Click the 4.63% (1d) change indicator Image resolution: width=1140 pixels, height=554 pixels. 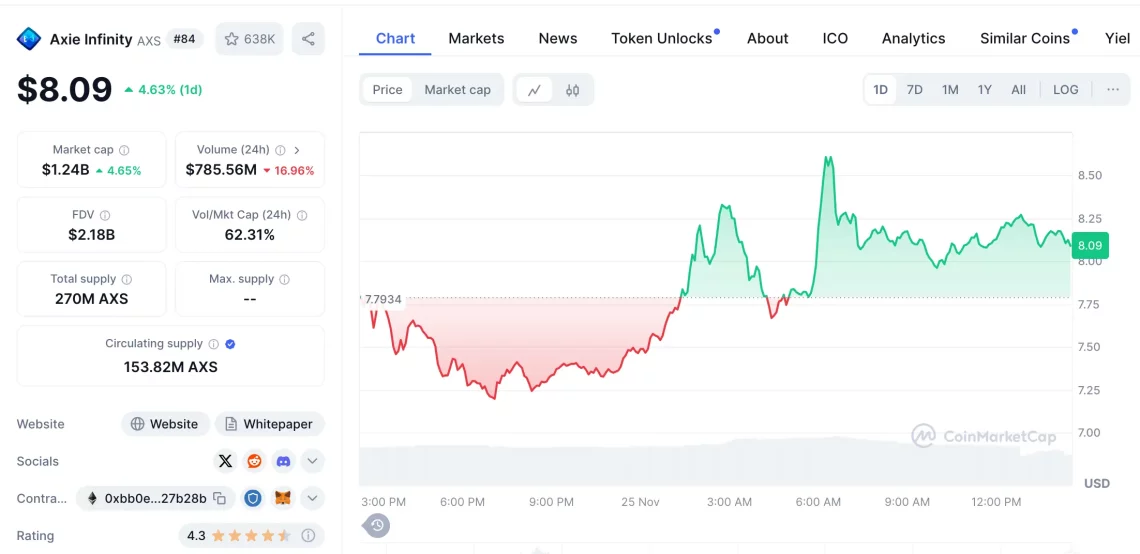coord(163,90)
